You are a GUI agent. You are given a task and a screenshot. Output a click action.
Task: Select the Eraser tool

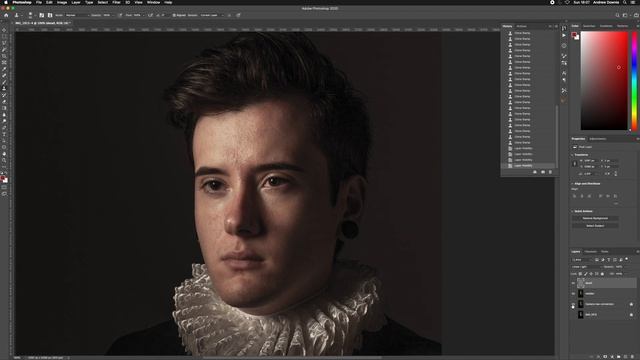point(4,102)
